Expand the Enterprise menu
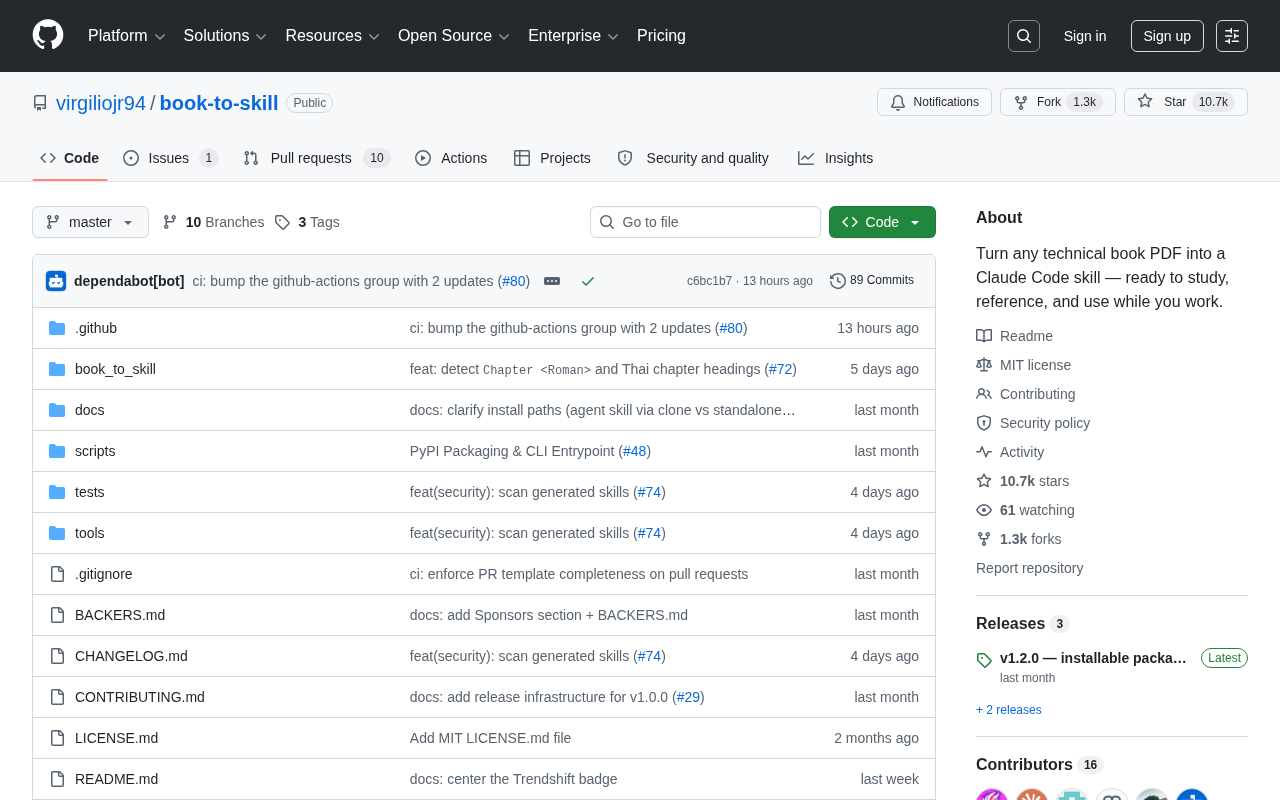The width and height of the screenshot is (1280, 800). 574,36
